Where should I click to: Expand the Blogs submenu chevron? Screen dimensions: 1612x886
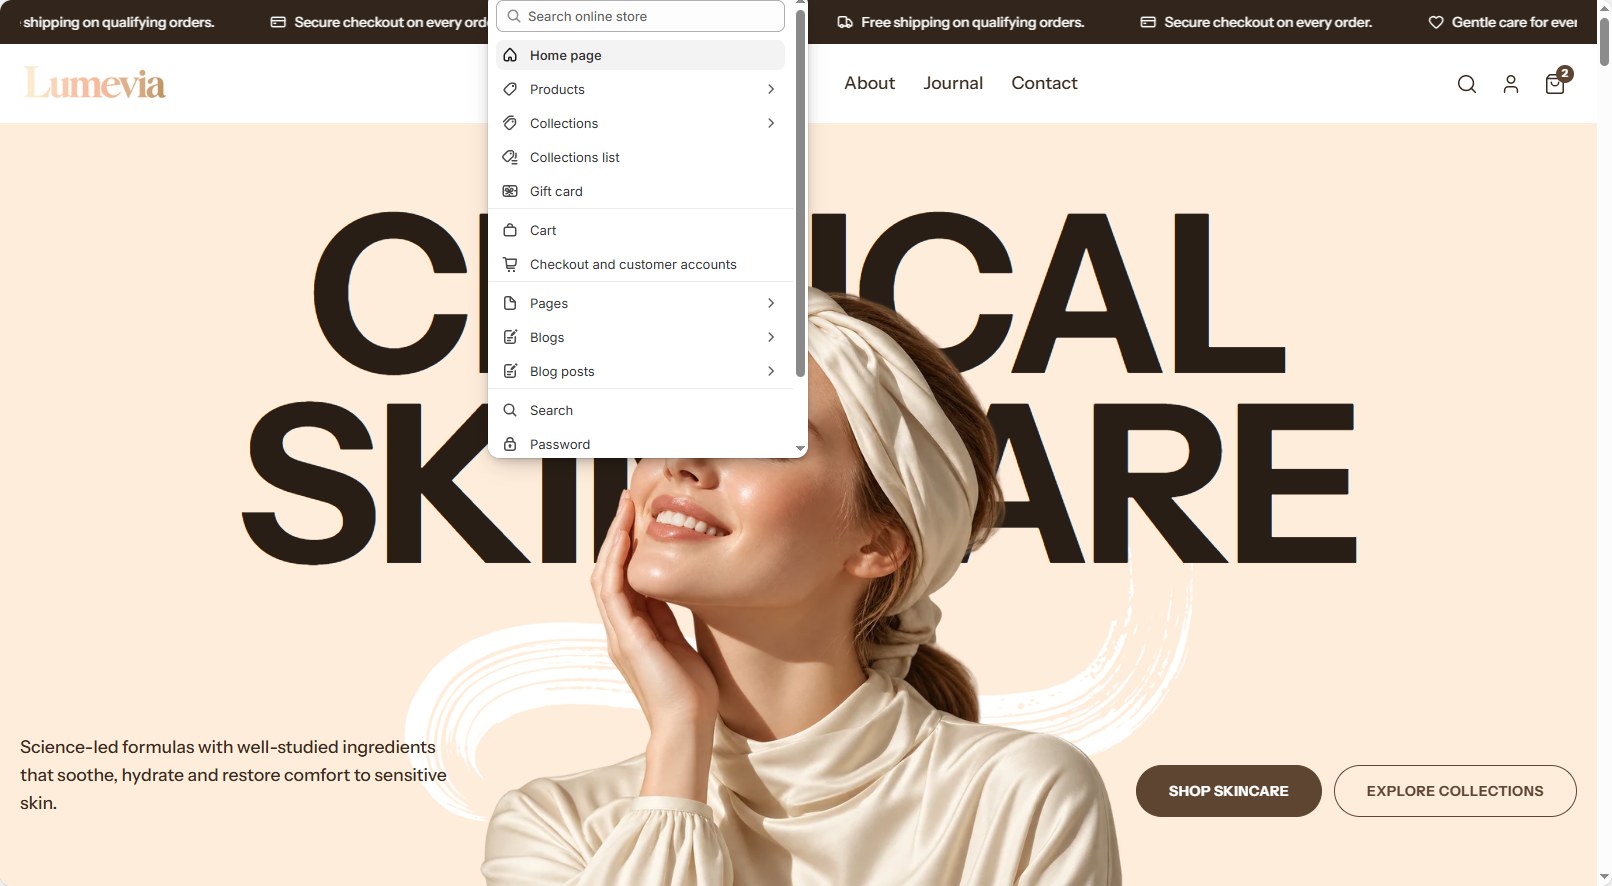click(x=771, y=337)
